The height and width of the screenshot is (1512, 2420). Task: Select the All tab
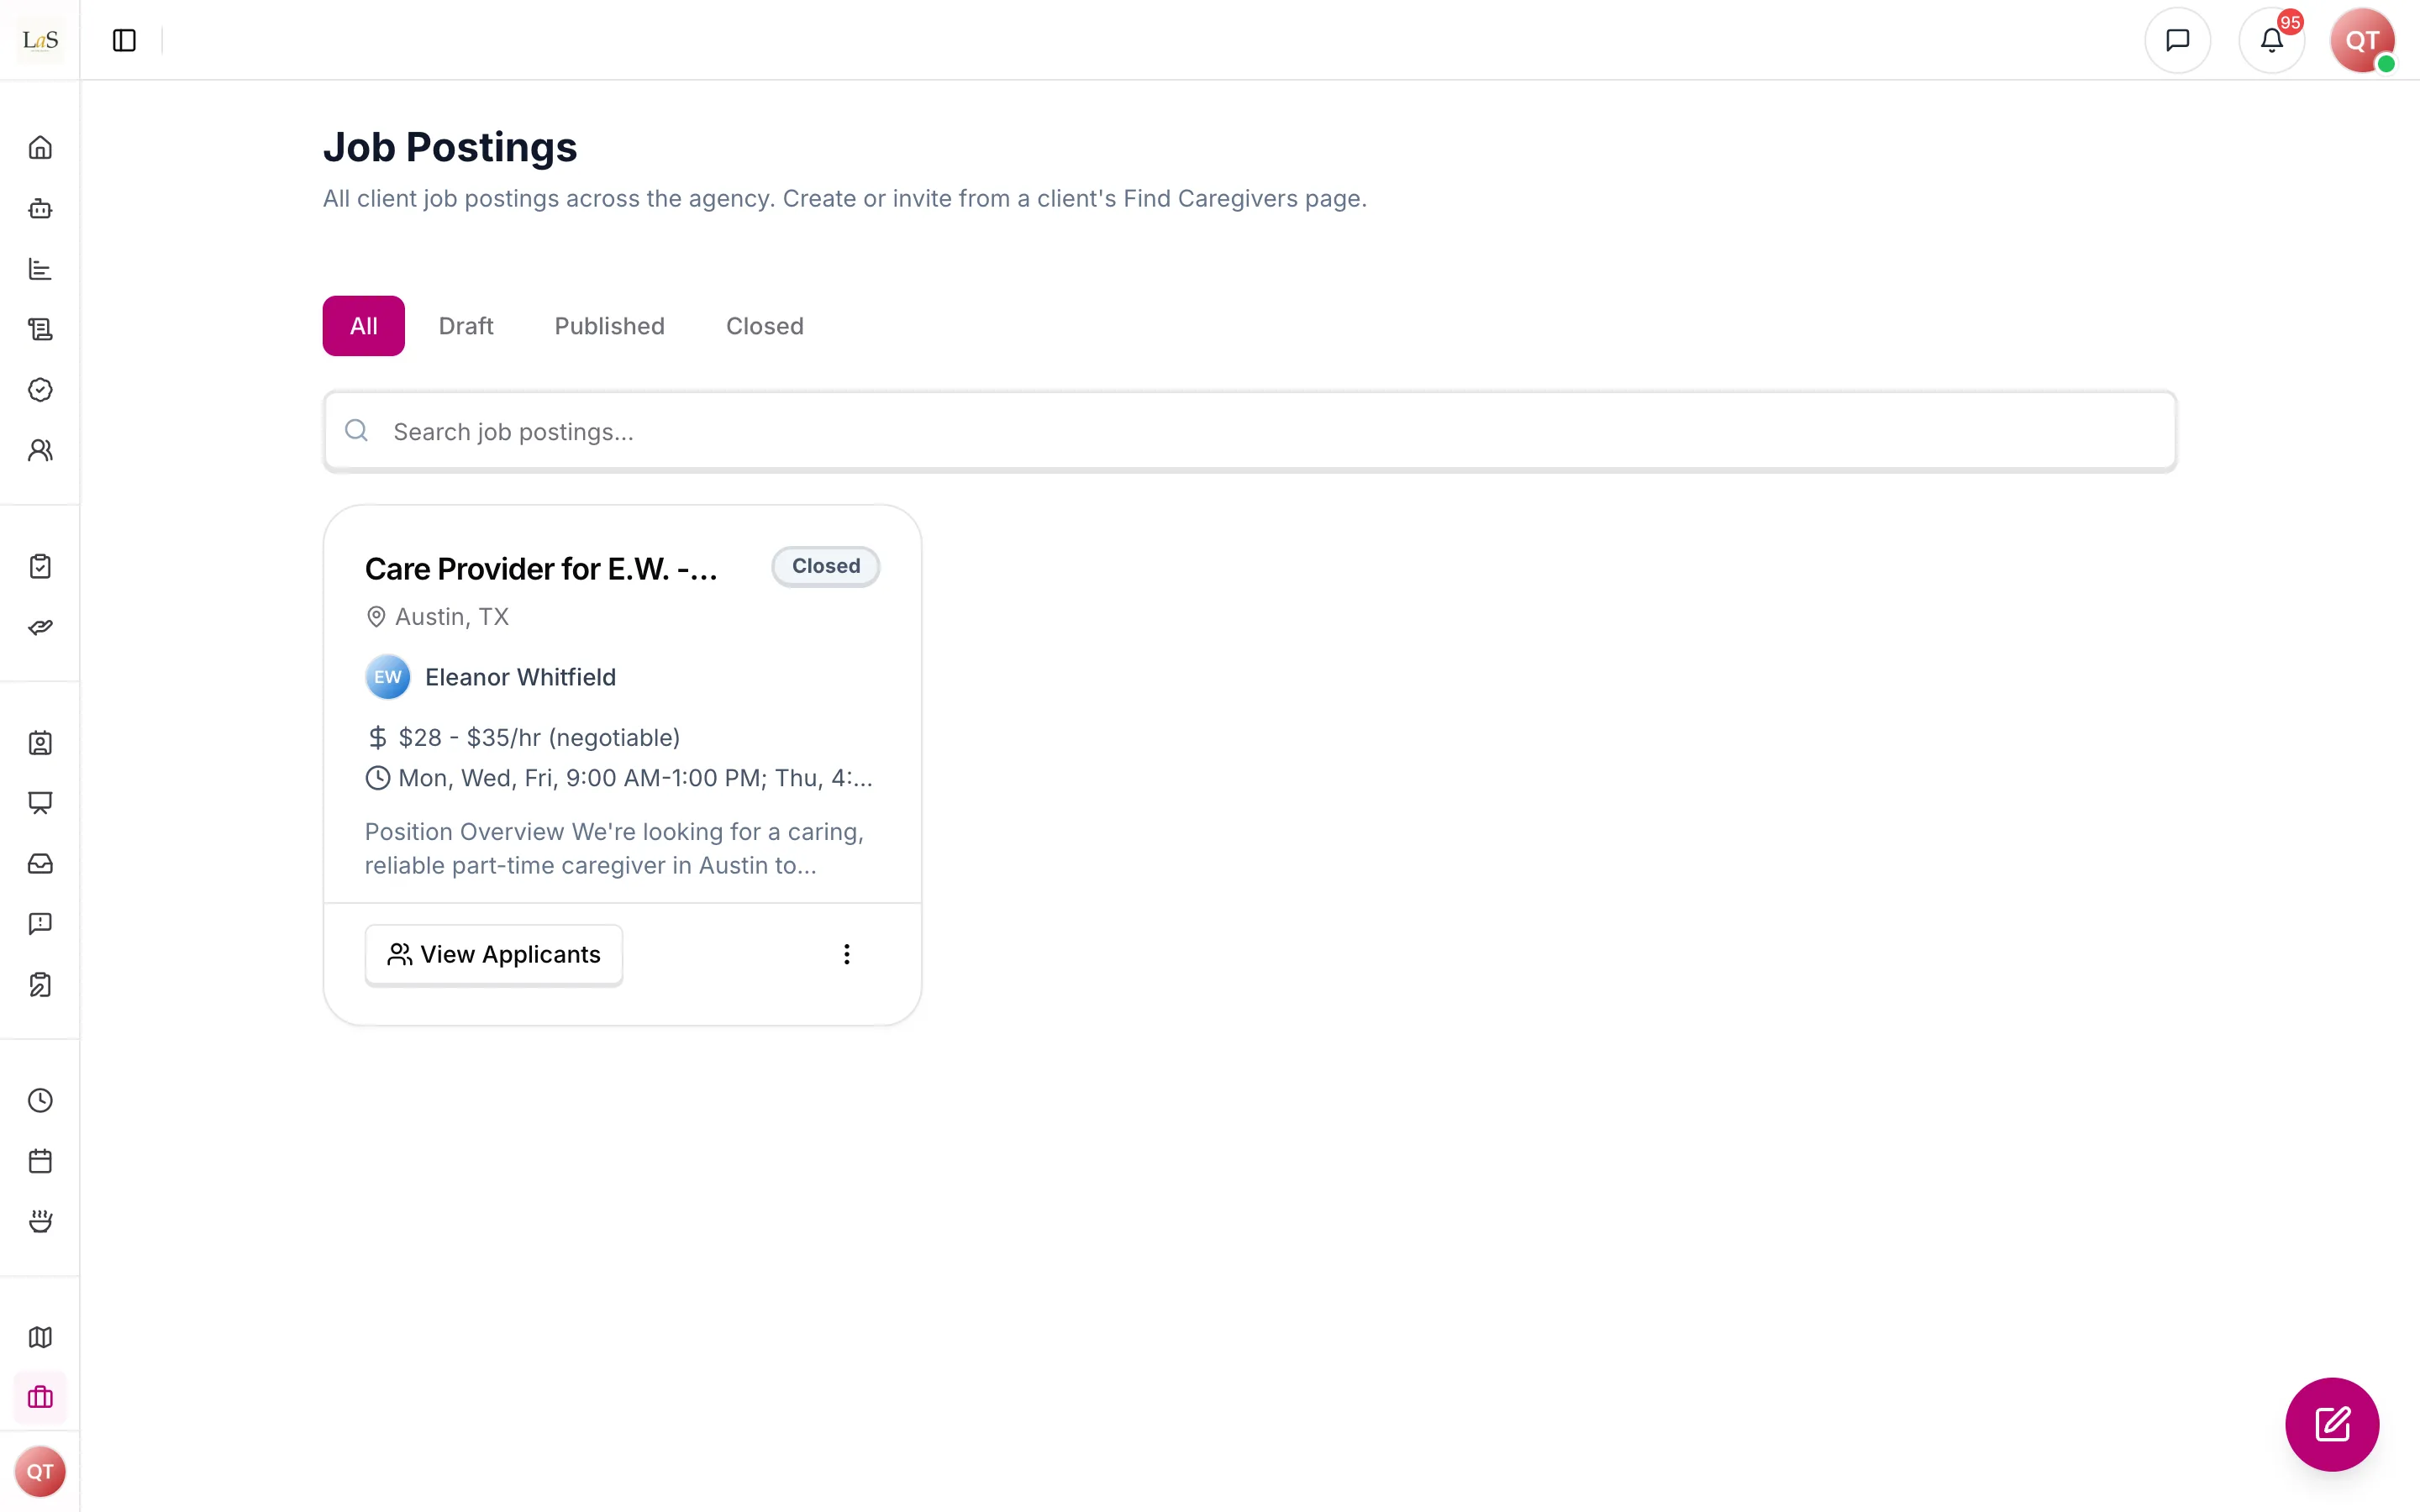point(363,326)
